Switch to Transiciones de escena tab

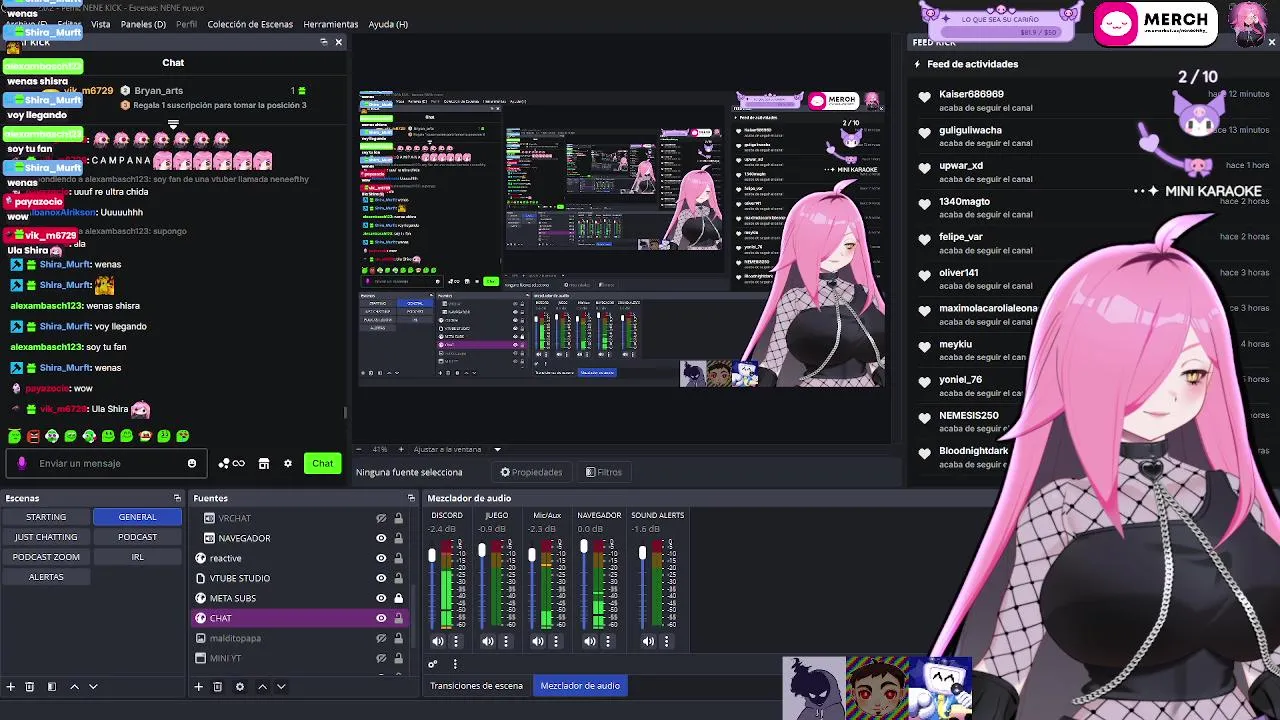pos(476,686)
